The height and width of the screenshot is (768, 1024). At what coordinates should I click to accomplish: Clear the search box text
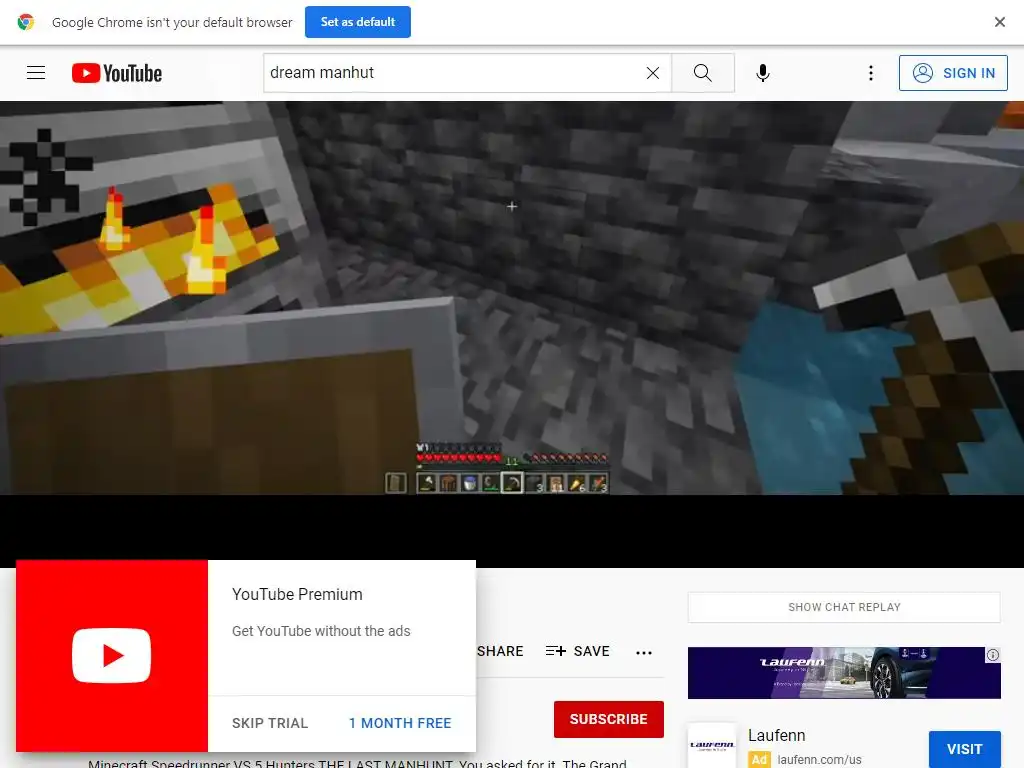652,73
